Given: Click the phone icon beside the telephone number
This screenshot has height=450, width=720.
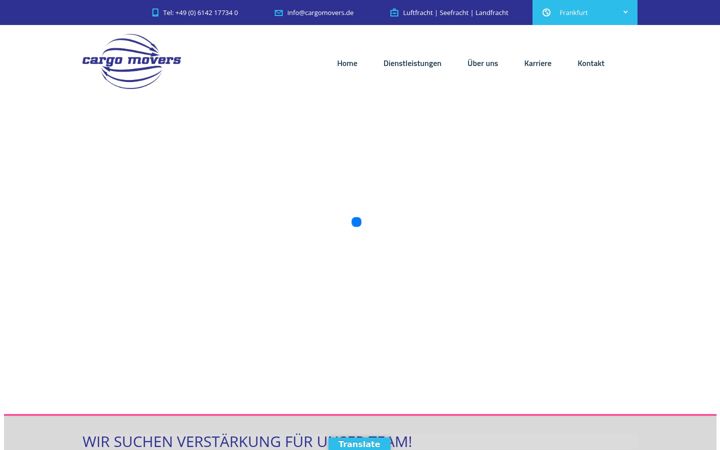Looking at the screenshot, I should [x=155, y=12].
